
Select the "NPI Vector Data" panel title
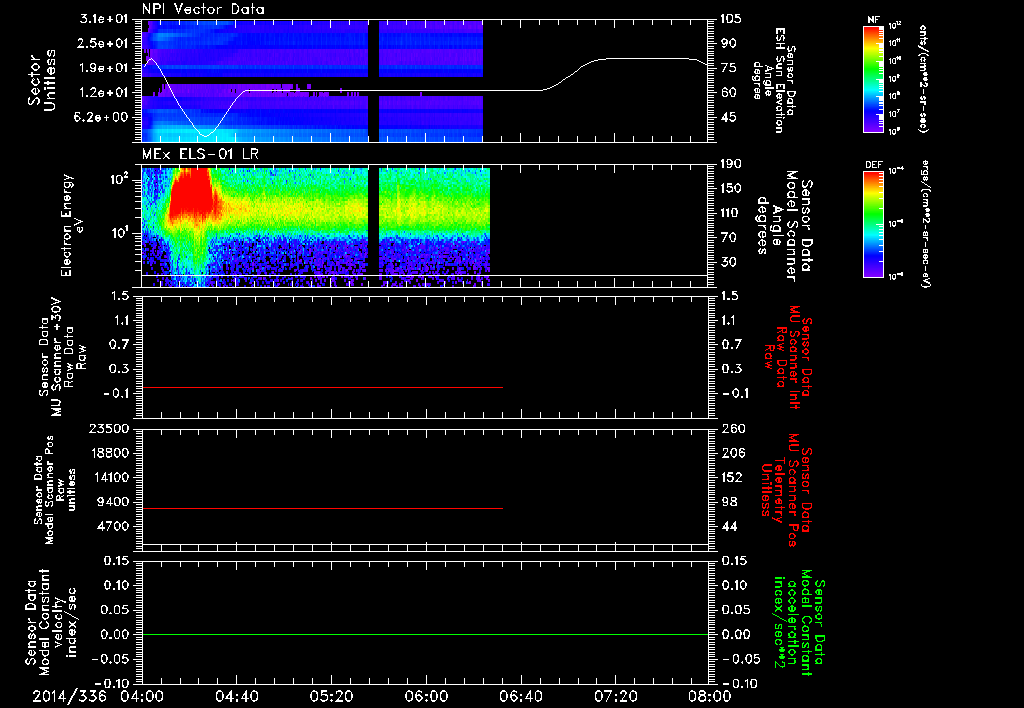pos(204,9)
